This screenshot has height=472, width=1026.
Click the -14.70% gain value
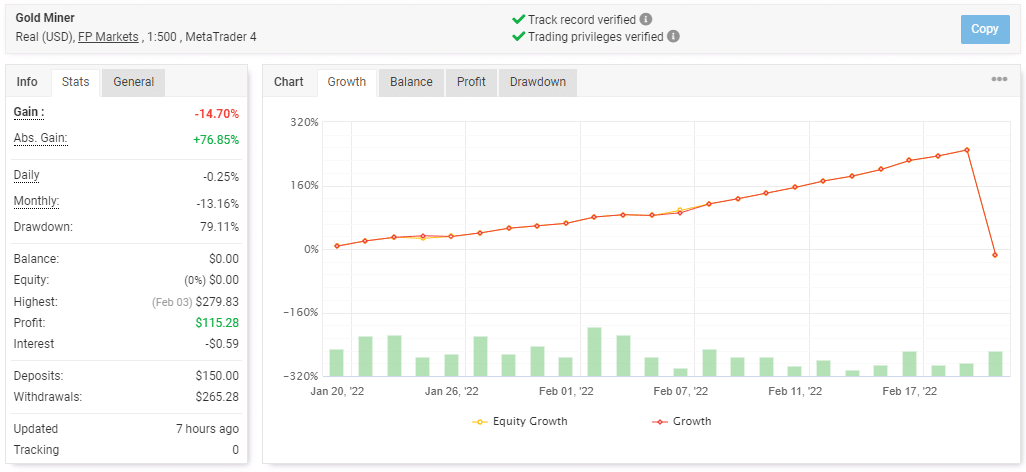[x=217, y=114]
